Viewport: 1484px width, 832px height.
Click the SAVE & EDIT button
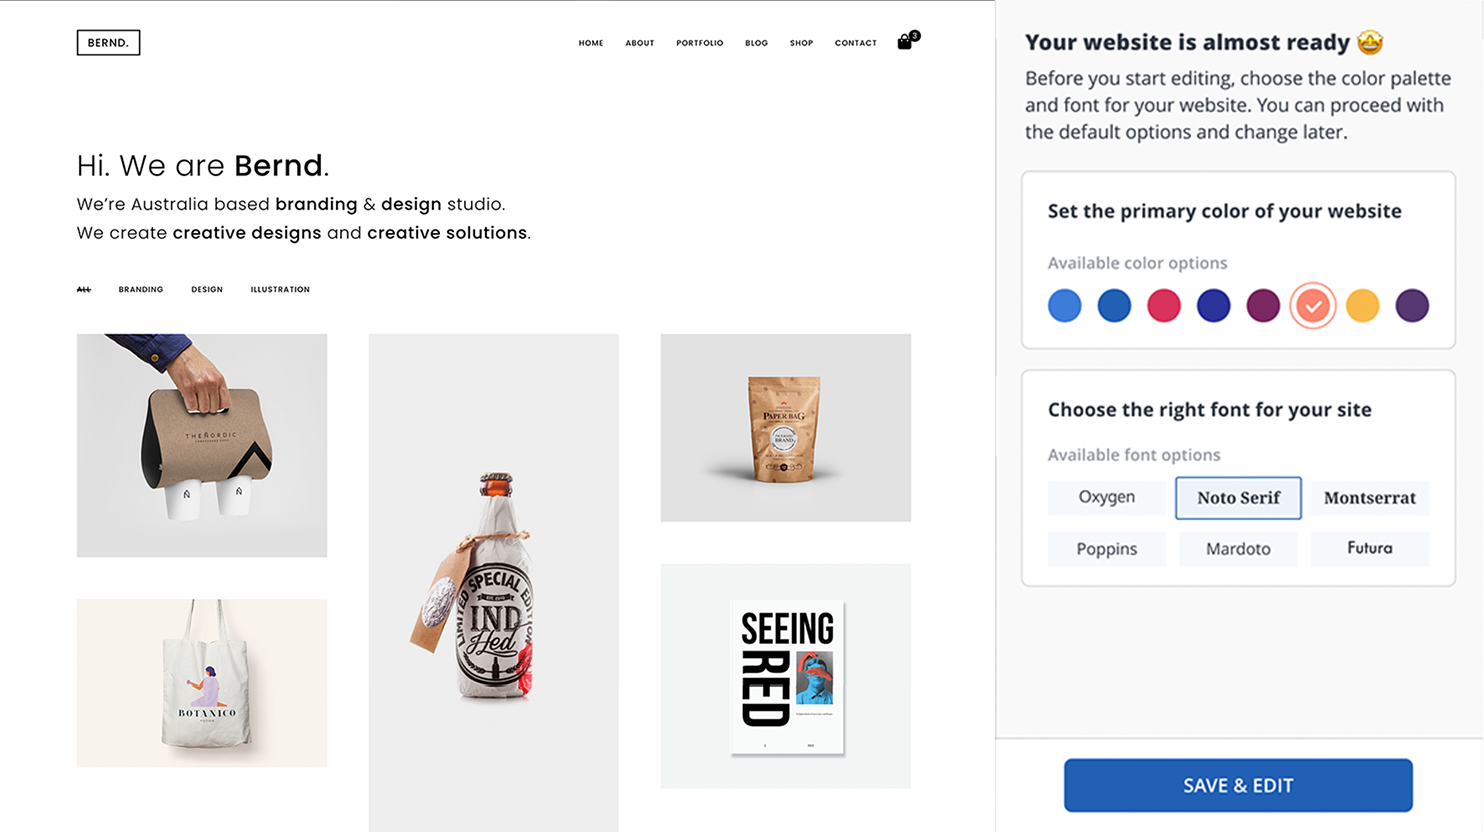[x=1238, y=785]
